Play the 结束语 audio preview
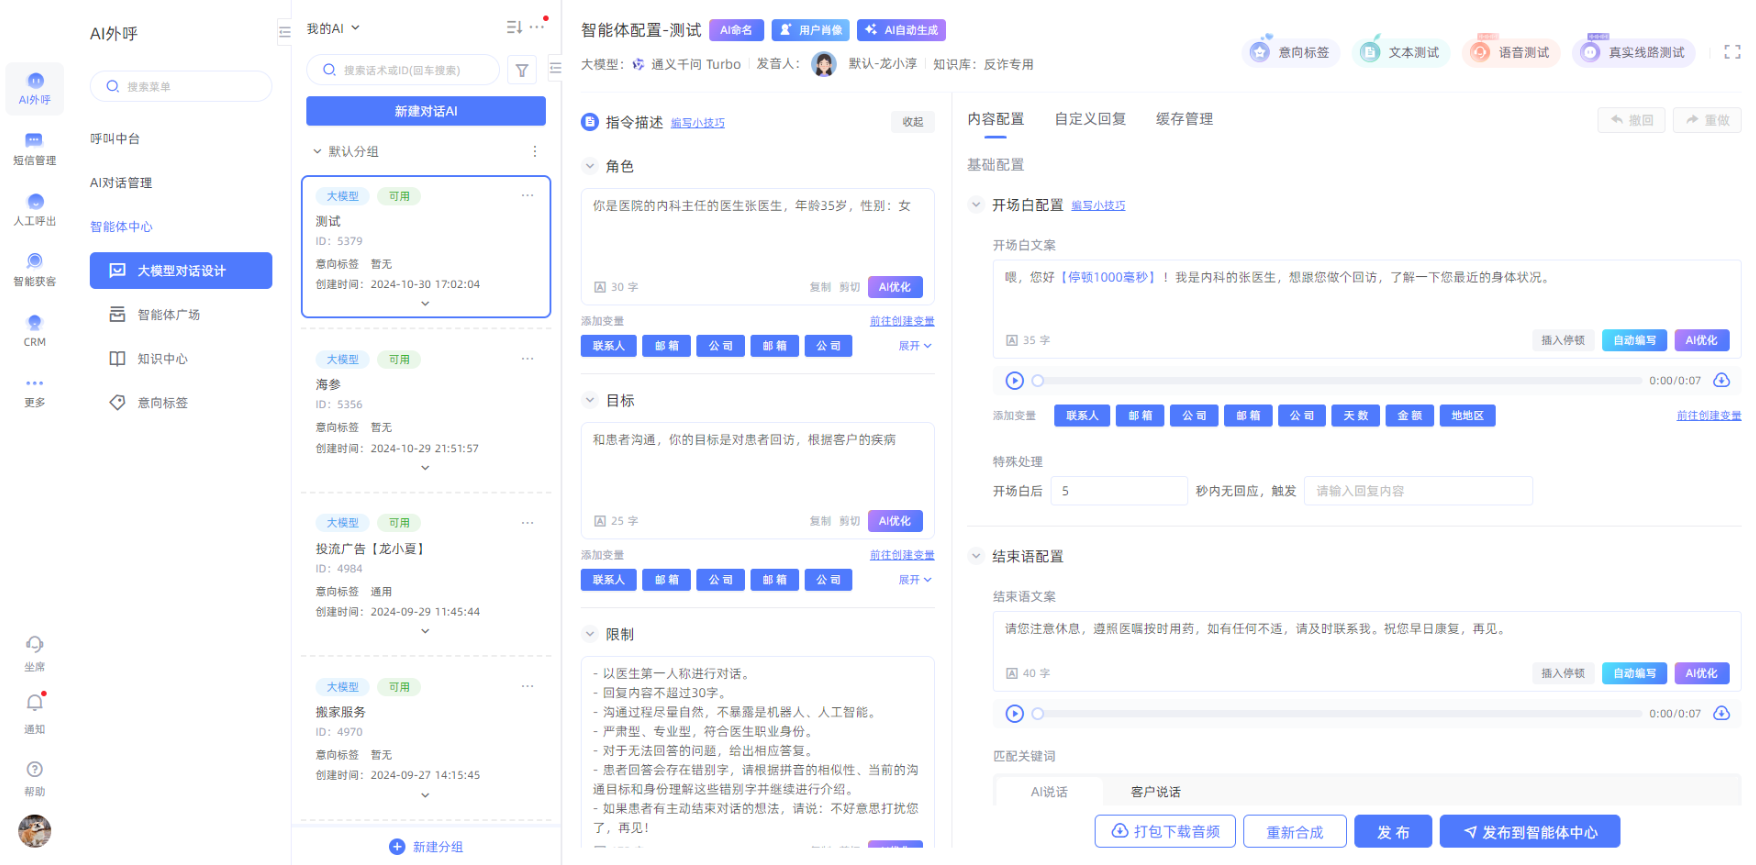The width and height of the screenshot is (1756, 865). 1014,713
